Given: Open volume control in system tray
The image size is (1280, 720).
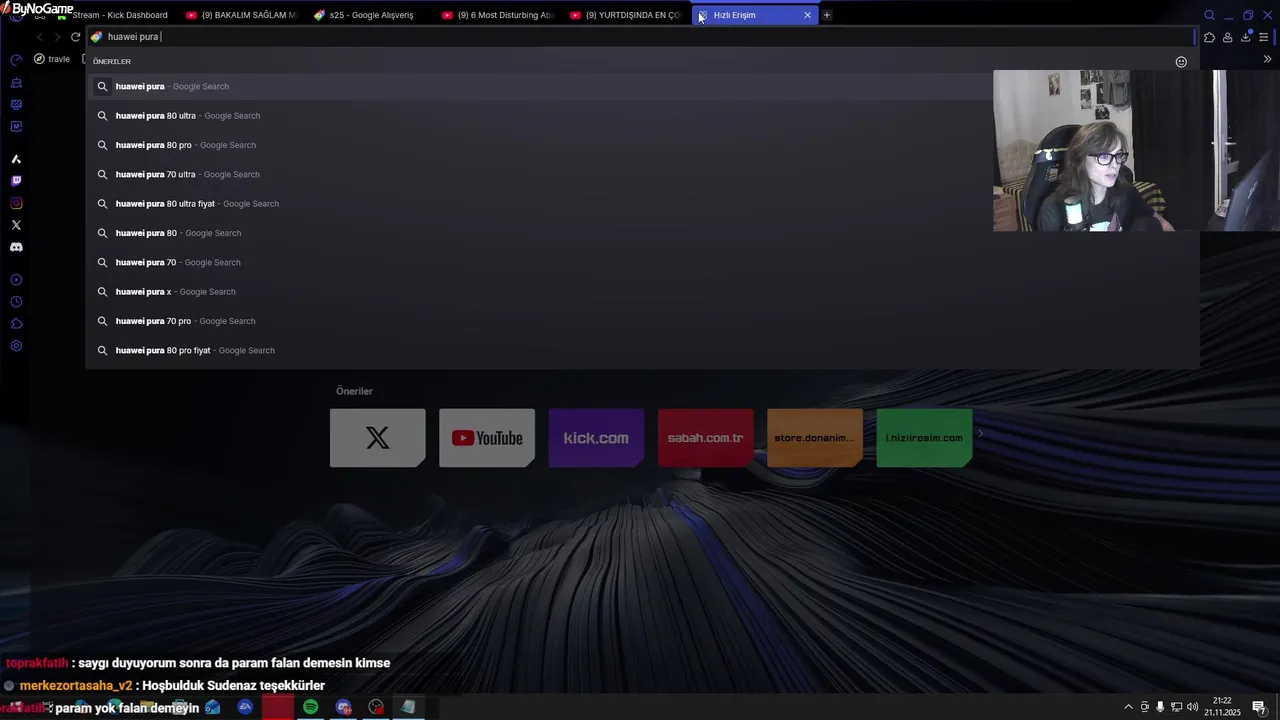Looking at the screenshot, I should tap(1192, 707).
